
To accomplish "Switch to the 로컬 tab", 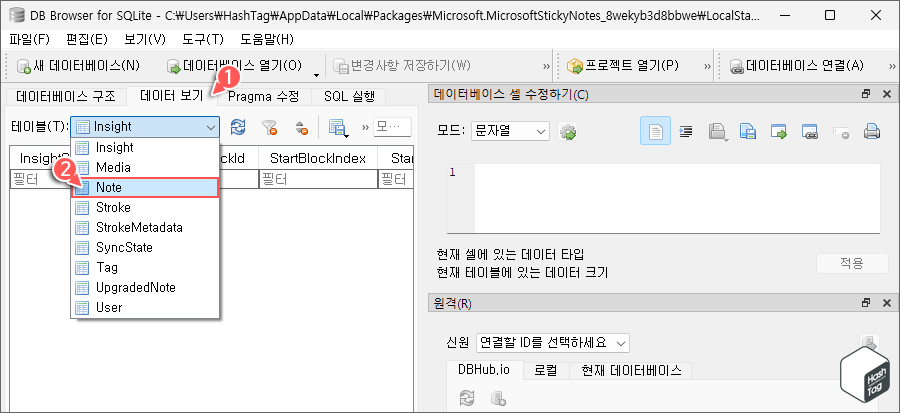I will tap(546, 371).
